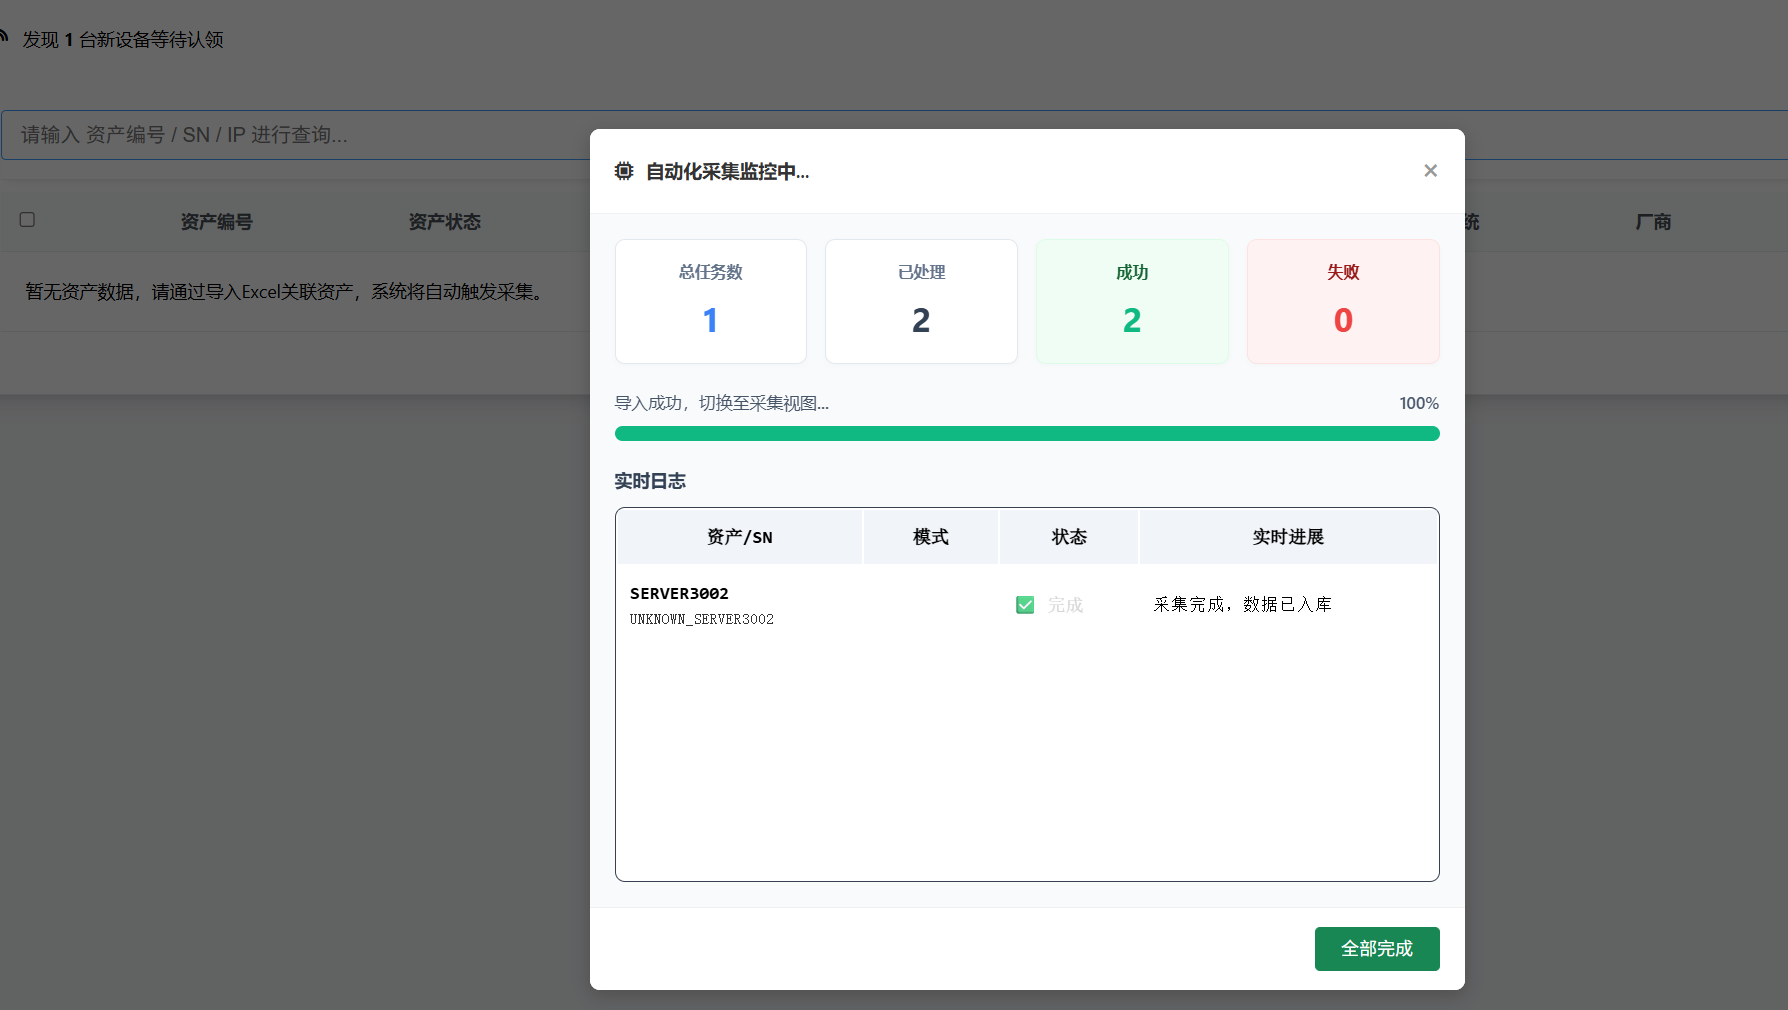Click the 资产/SN column header
The image size is (1788, 1010).
click(x=740, y=536)
